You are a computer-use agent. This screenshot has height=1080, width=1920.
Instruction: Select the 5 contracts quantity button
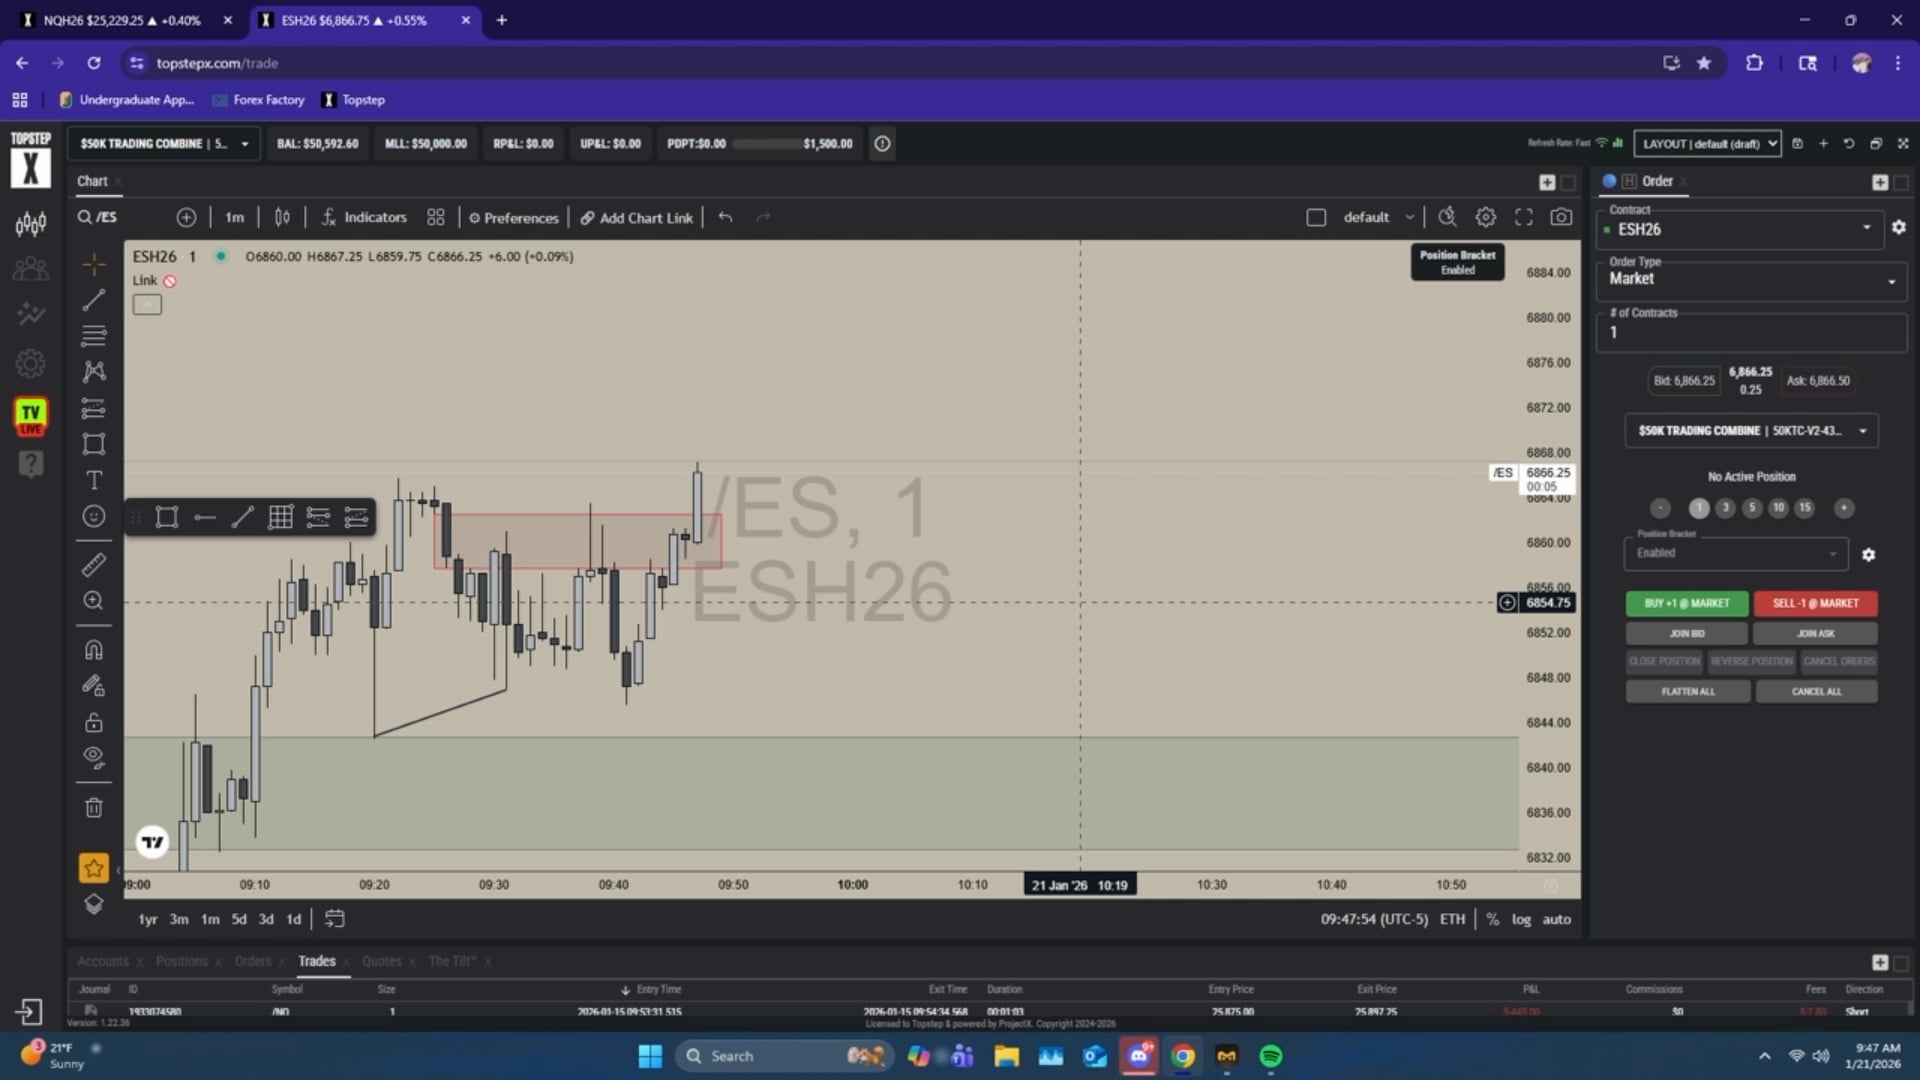click(1751, 508)
